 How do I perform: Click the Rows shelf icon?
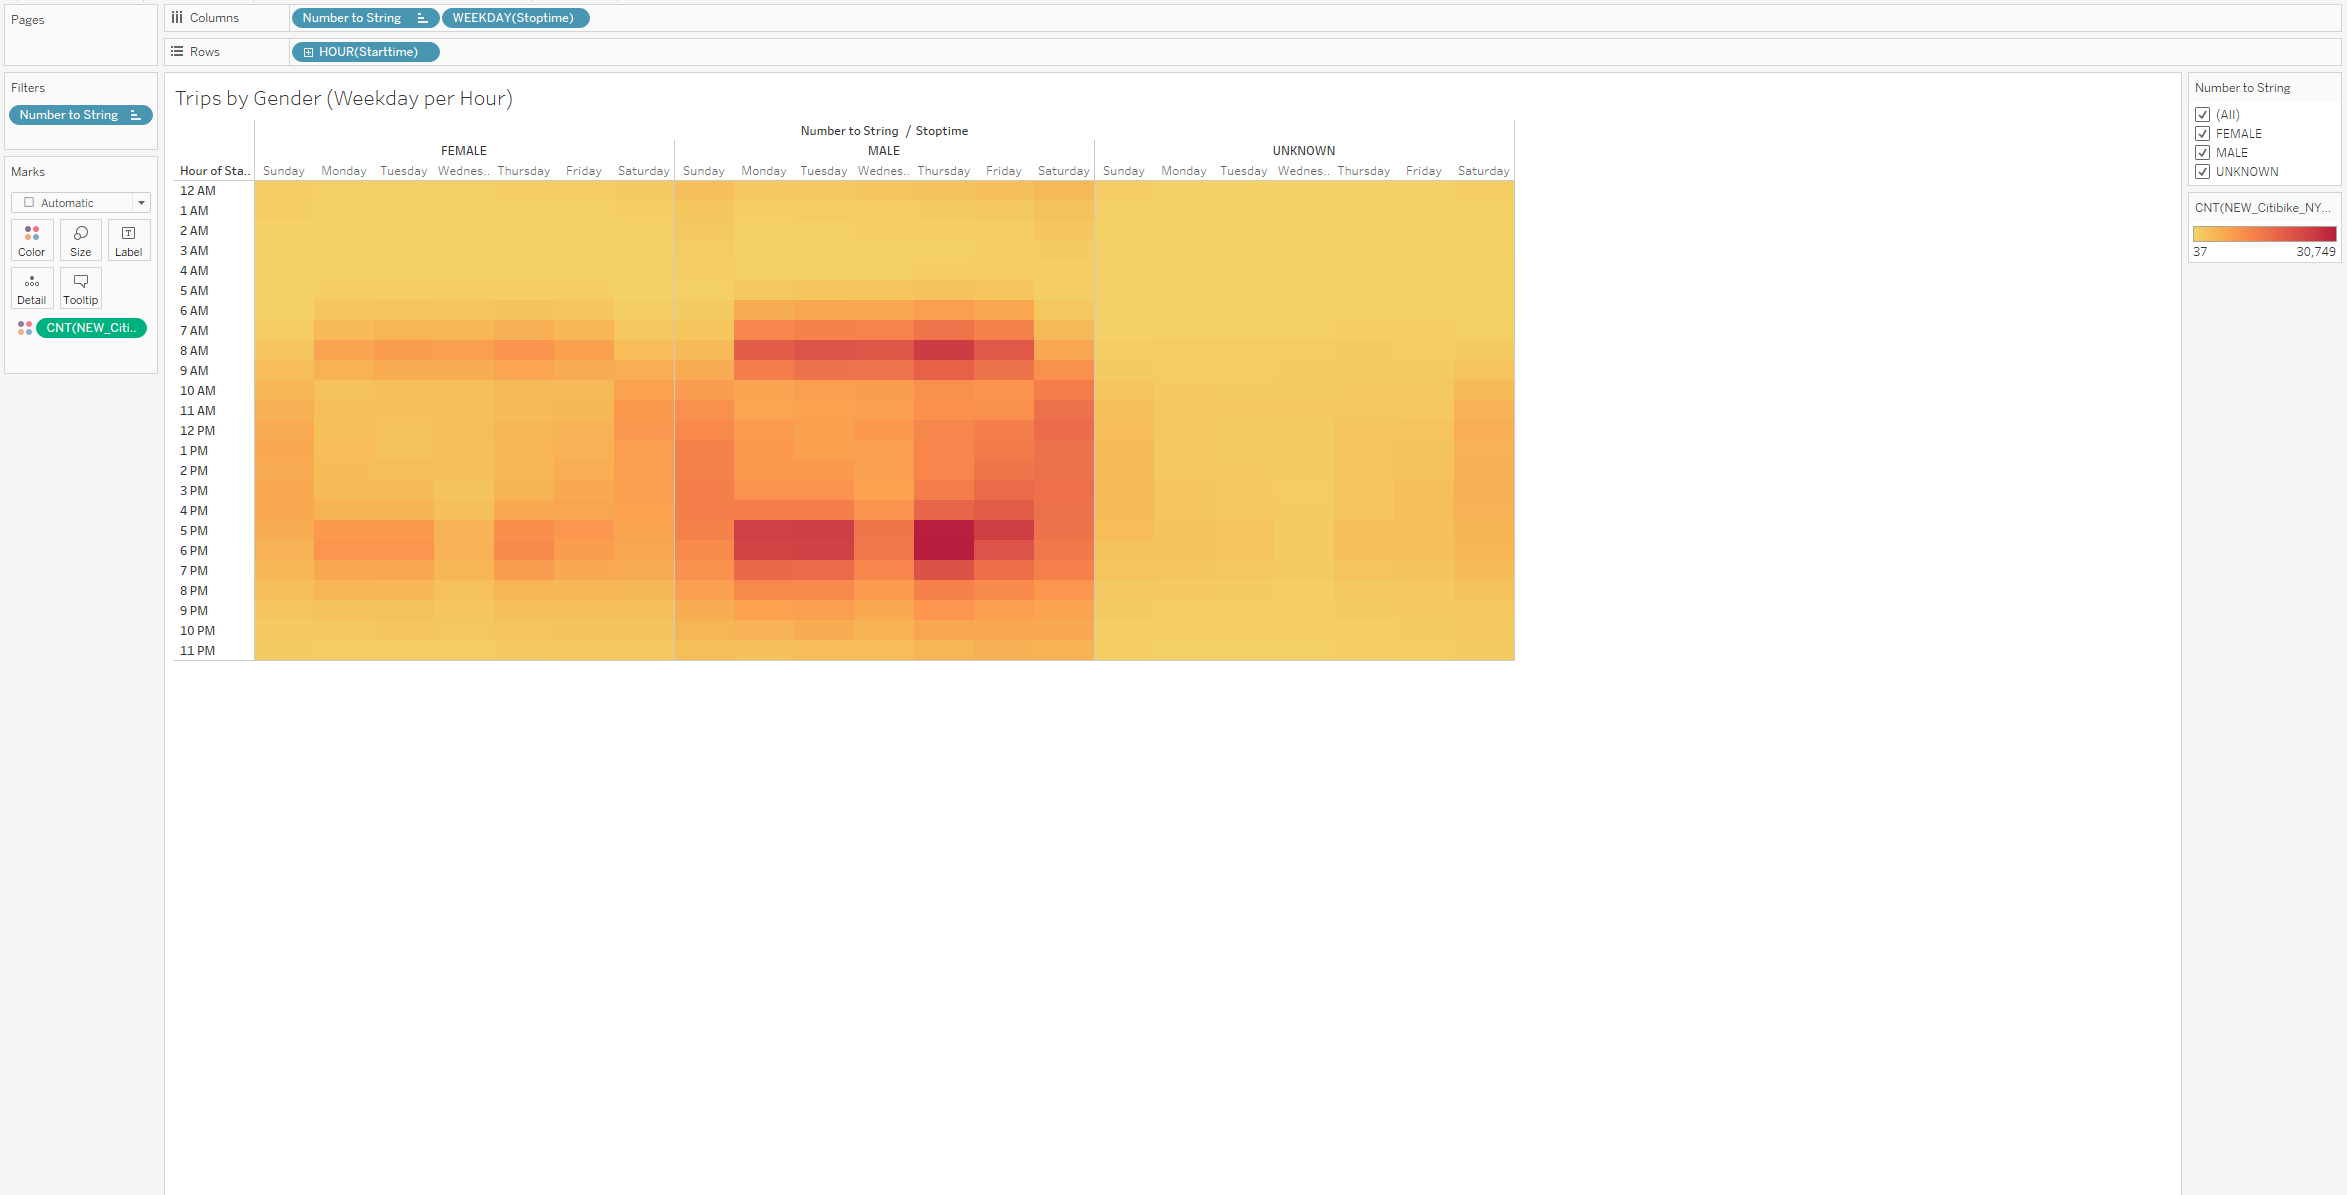click(x=177, y=52)
